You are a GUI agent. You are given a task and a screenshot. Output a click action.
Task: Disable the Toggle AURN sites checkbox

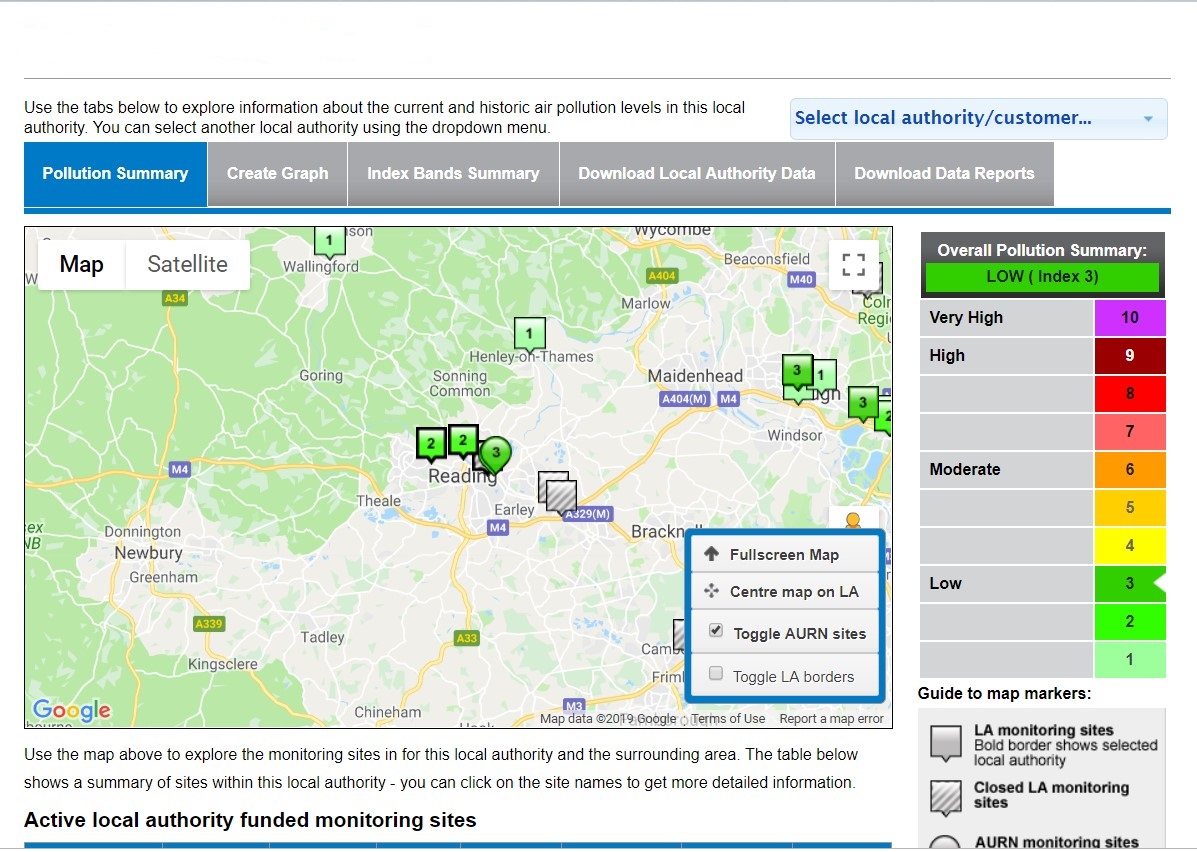[716, 631]
